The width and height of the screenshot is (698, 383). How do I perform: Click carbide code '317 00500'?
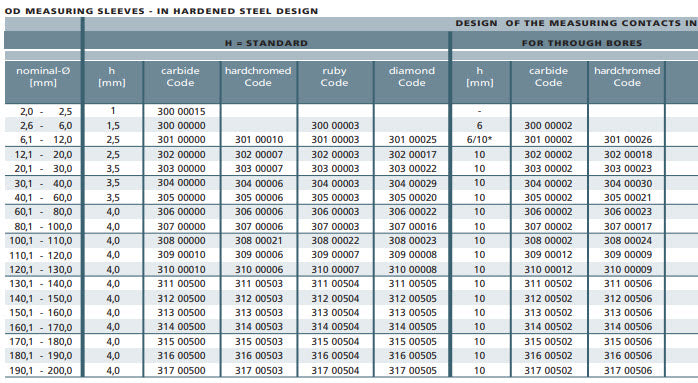pos(181,371)
